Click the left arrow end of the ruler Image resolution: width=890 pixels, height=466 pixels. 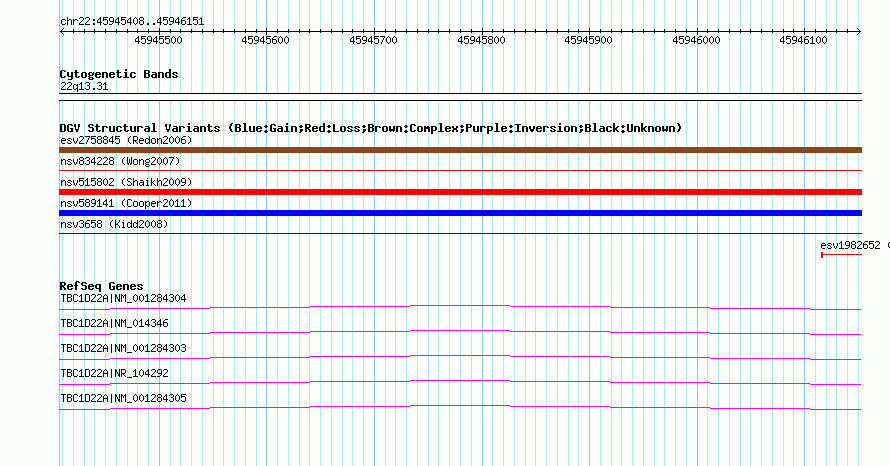click(x=62, y=32)
